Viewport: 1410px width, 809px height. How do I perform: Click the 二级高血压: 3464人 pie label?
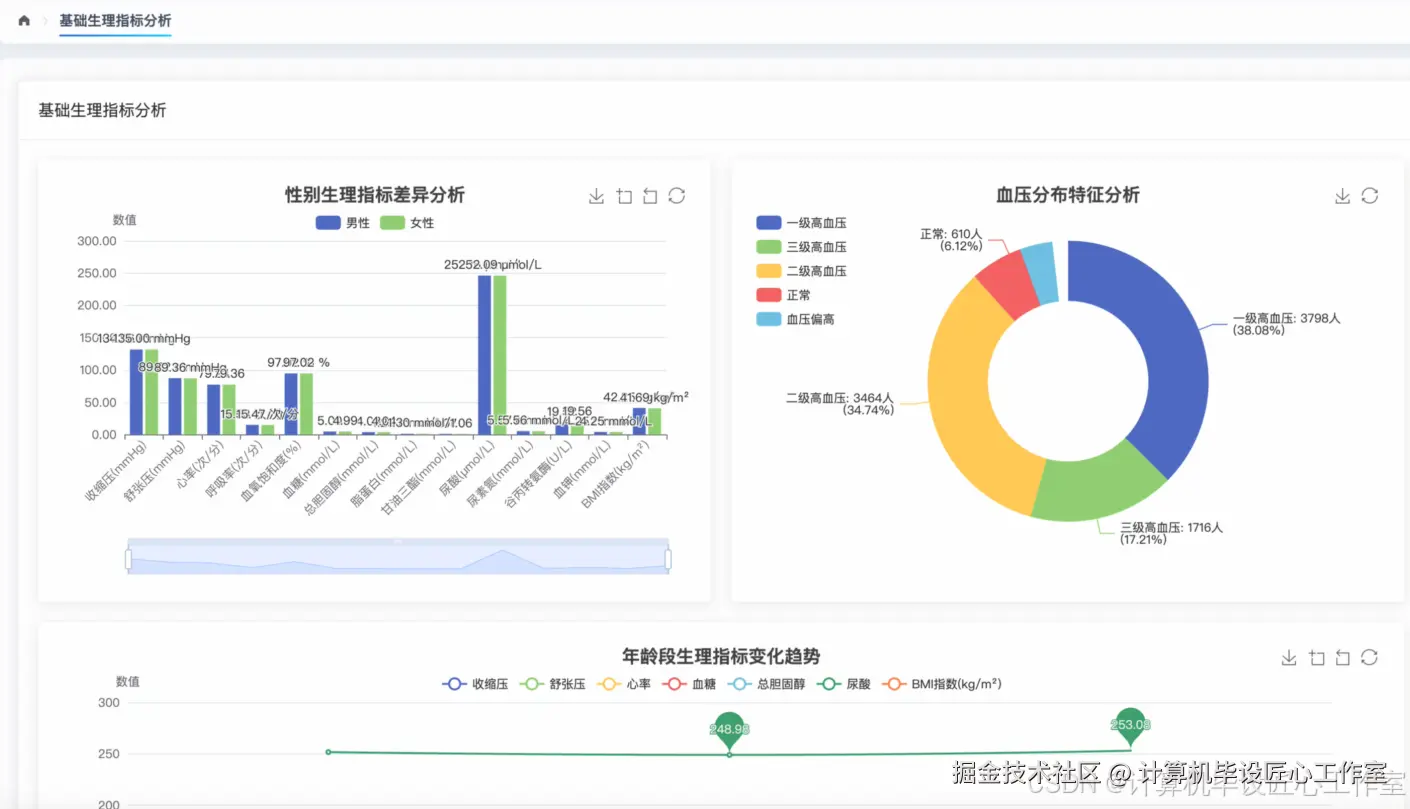pyautogui.click(x=841, y=404)
